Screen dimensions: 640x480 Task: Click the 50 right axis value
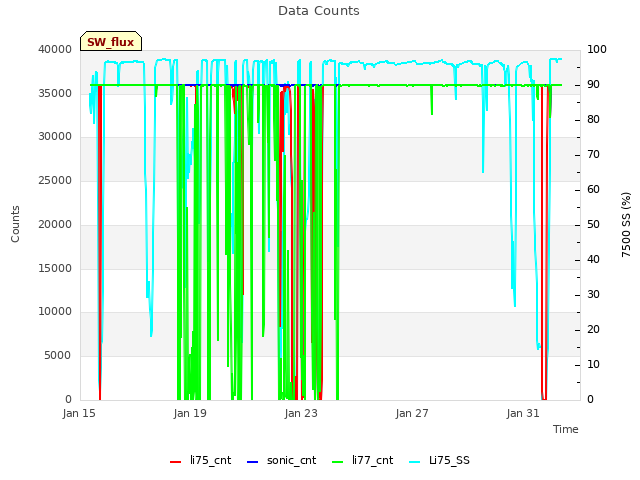tap(593, 224)
